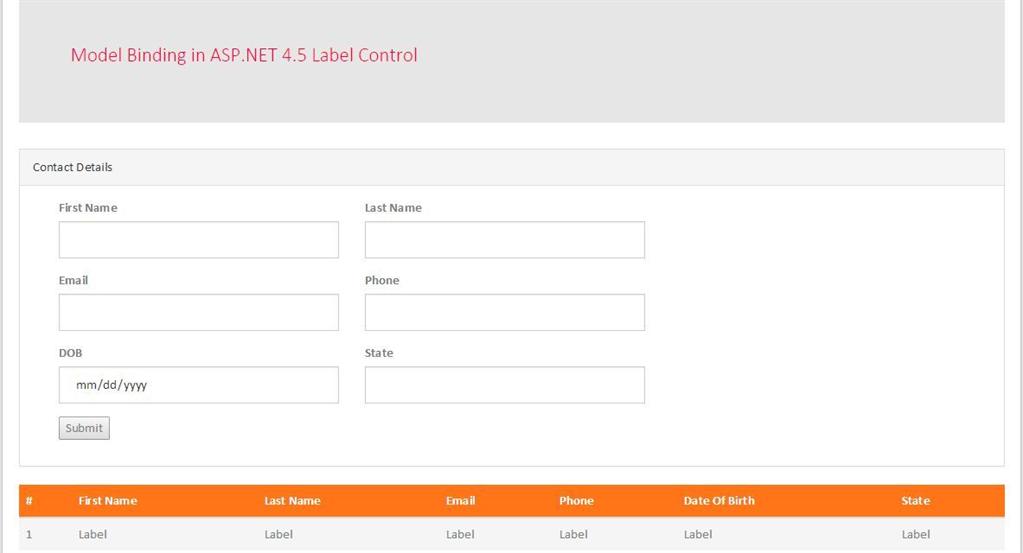Click the State form label
This screenshot has height=553, width=1023.
pos(379,353)
